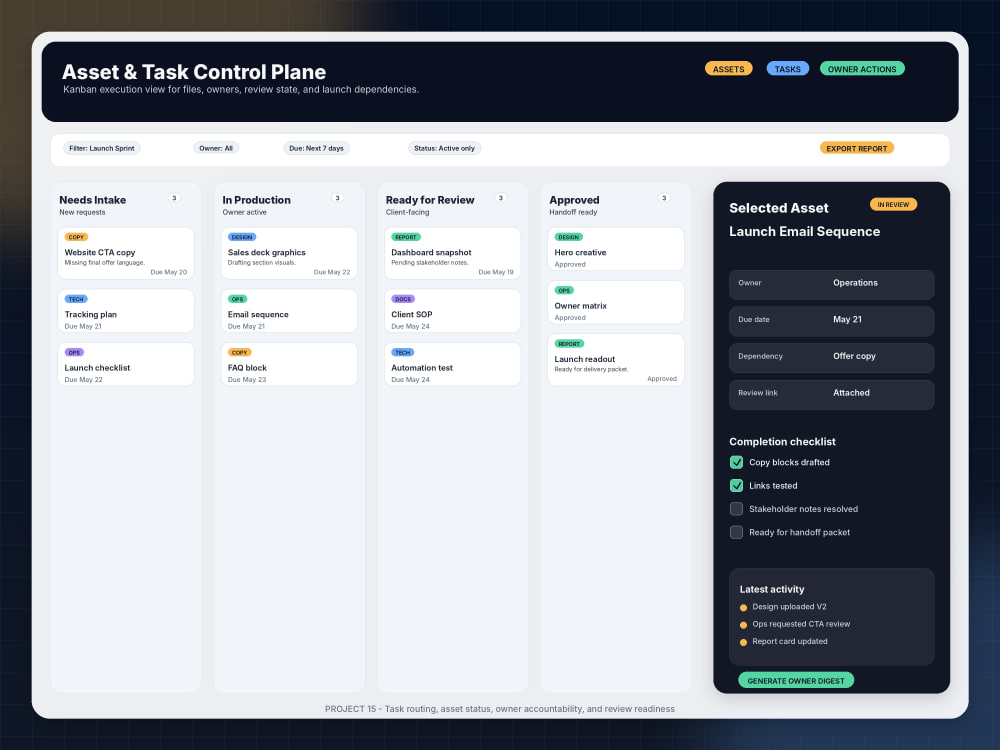Click GENERATE OWNER DIGEST button
This screenshot has width=1000, height=750.
click(x=796, y=680)
